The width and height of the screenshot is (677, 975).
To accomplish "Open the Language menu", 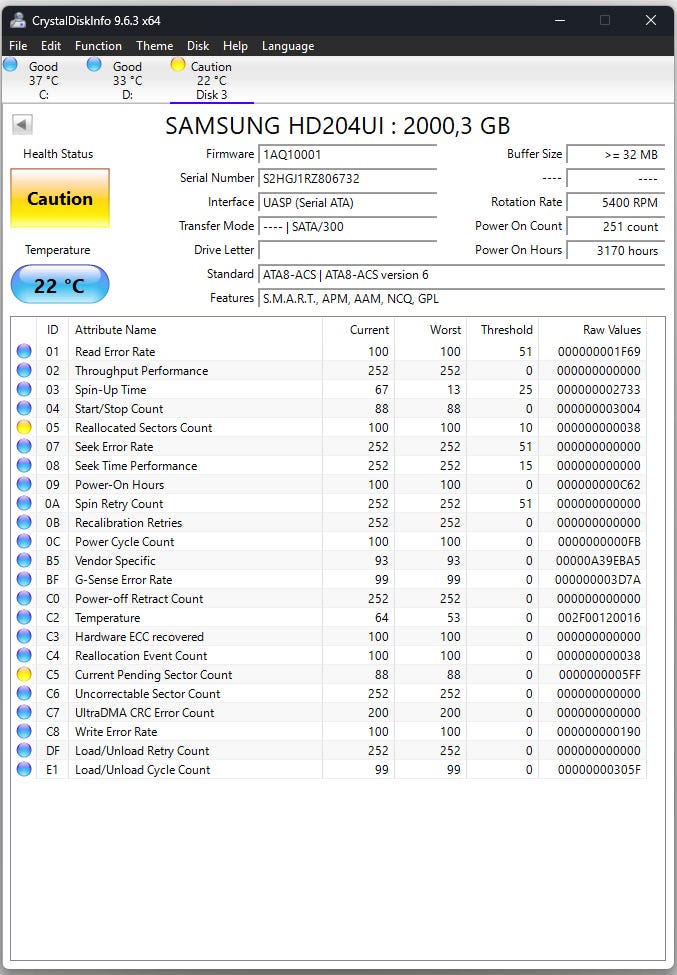I will [x=288, y=46].
